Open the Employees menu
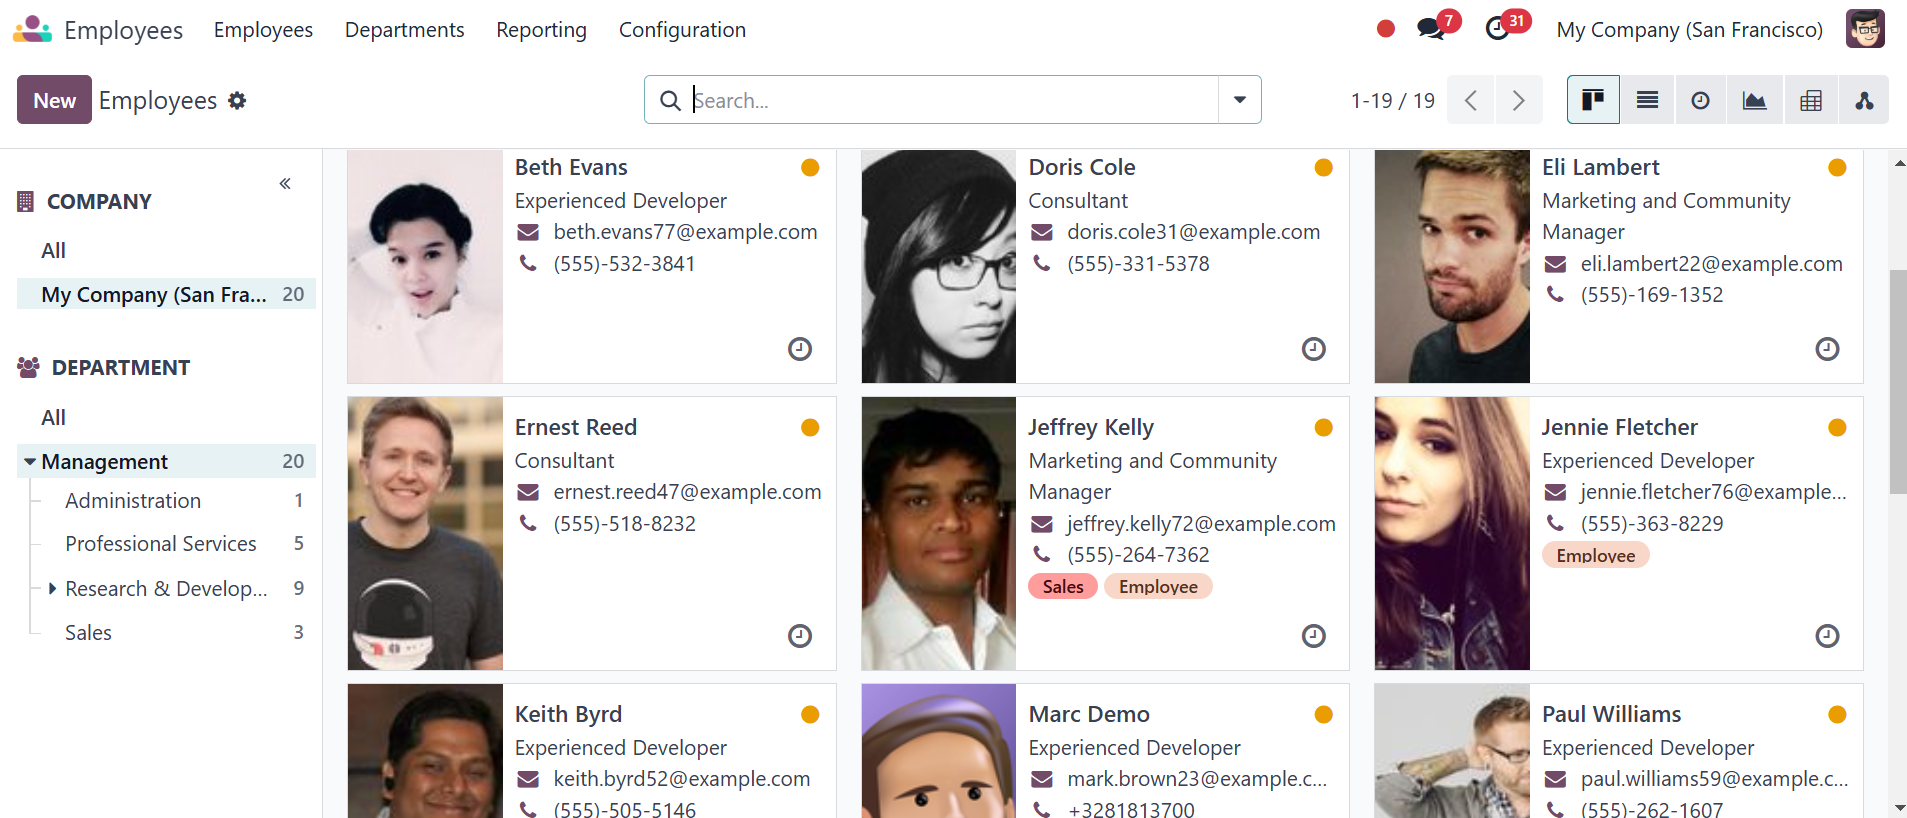 pos(263,30)
